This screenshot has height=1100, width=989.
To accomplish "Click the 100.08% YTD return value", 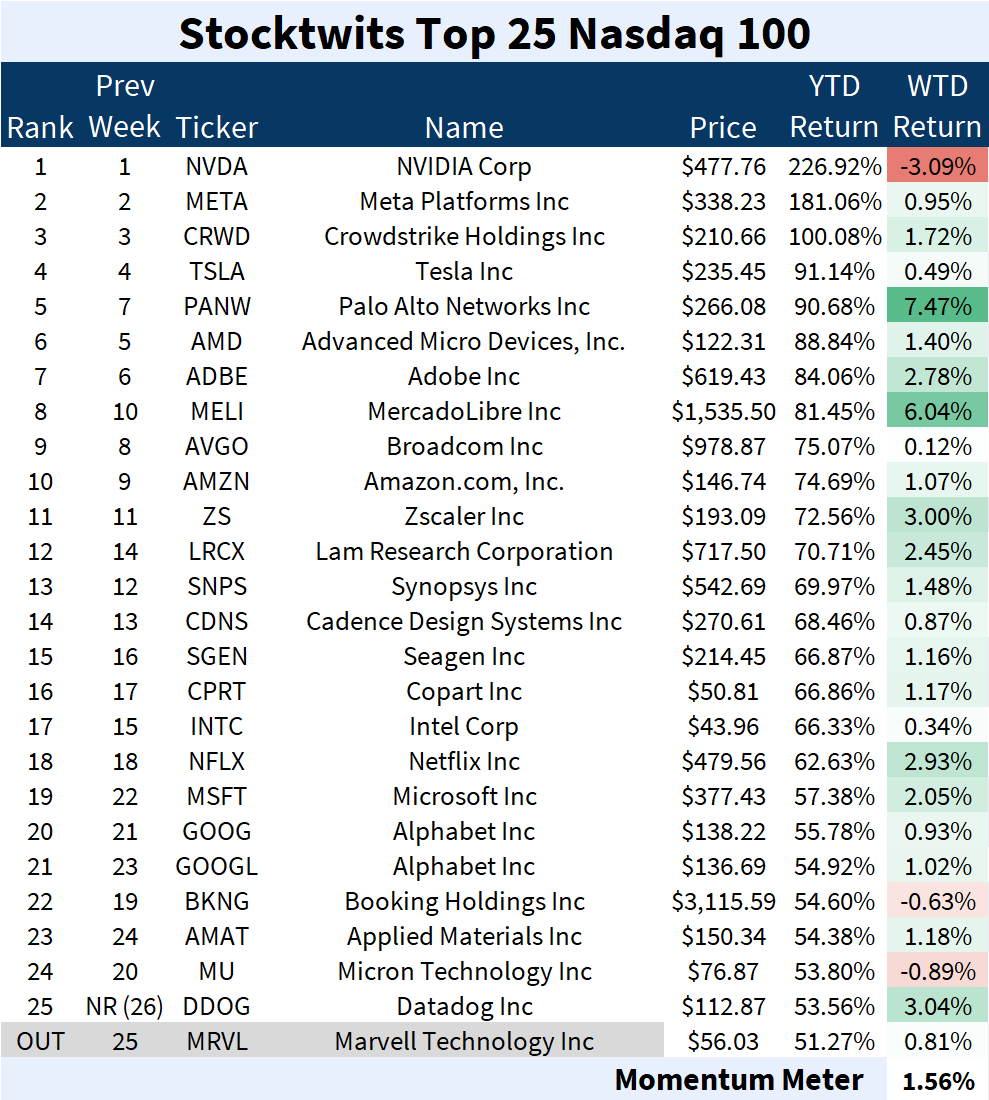I will [x=835, y=236].
